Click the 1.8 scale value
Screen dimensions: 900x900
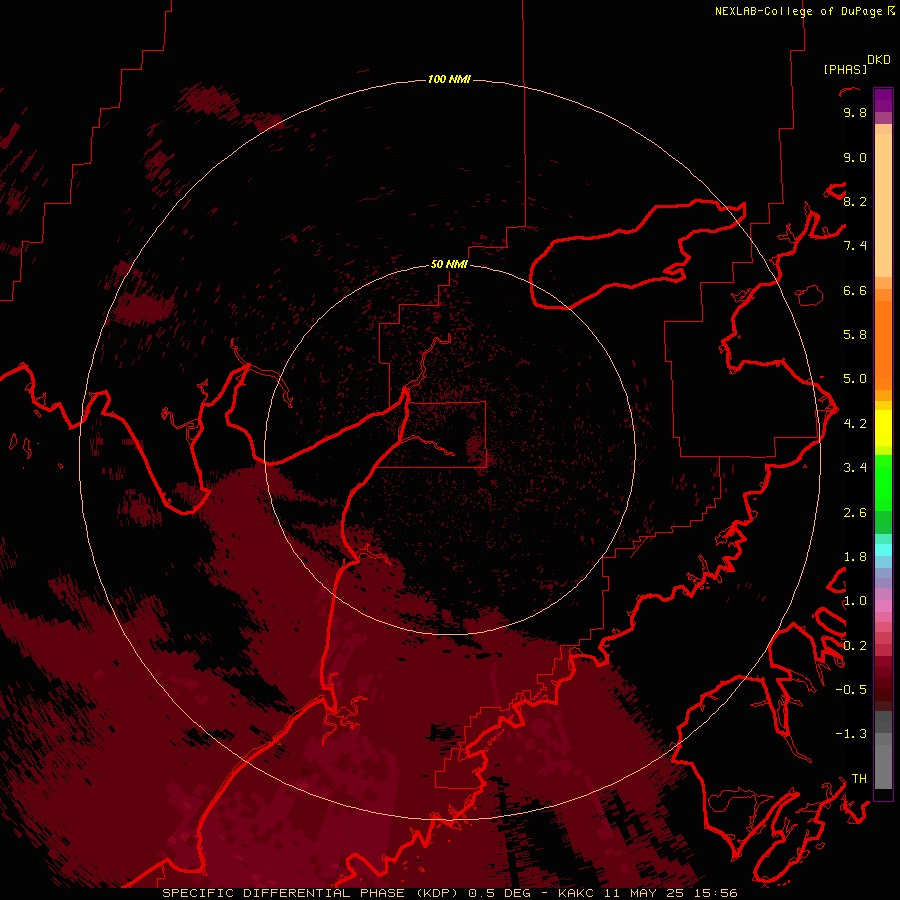(x=855, y=557)
